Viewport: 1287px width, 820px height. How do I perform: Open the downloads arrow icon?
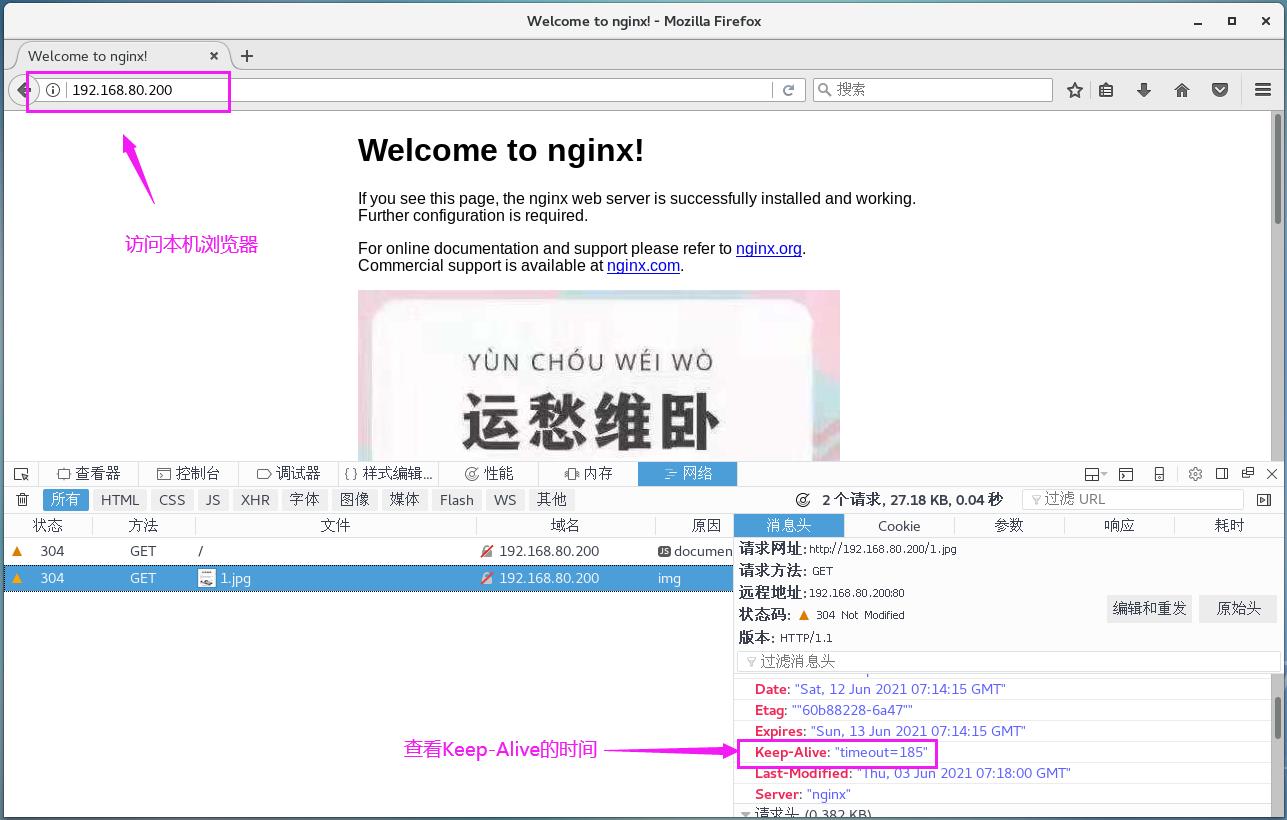click(x=1144, y=90)
